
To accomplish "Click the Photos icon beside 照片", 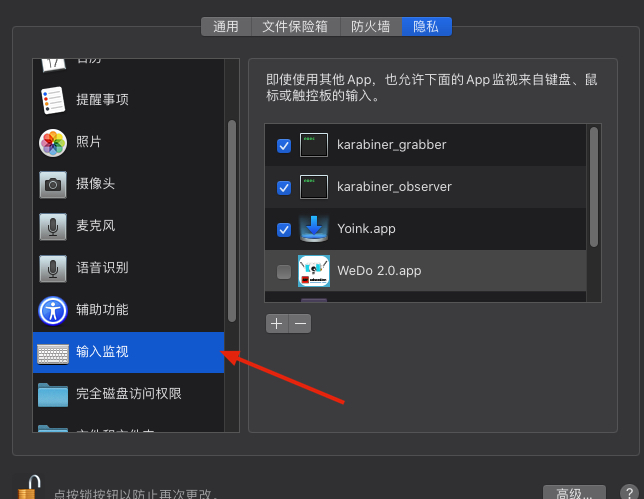I will point(53,143).
